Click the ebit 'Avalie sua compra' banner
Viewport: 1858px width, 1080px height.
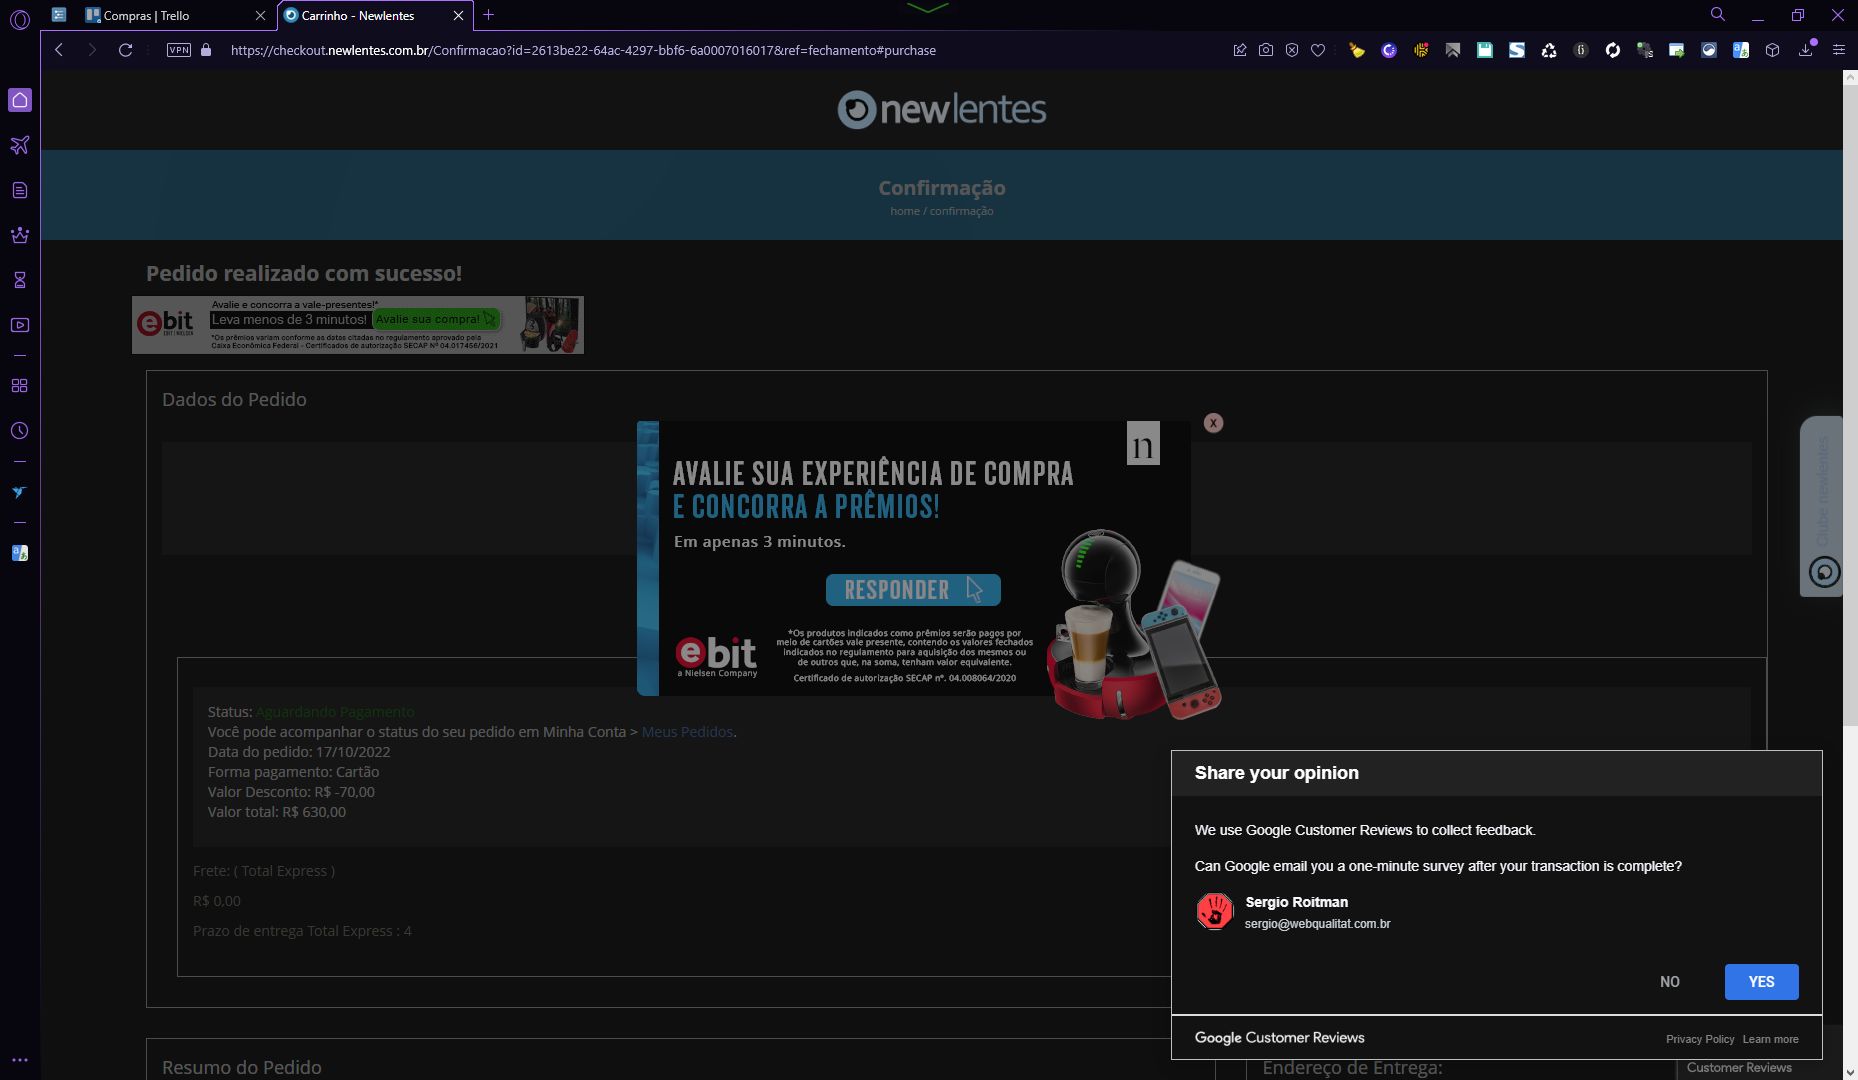(x=358, y=325)
